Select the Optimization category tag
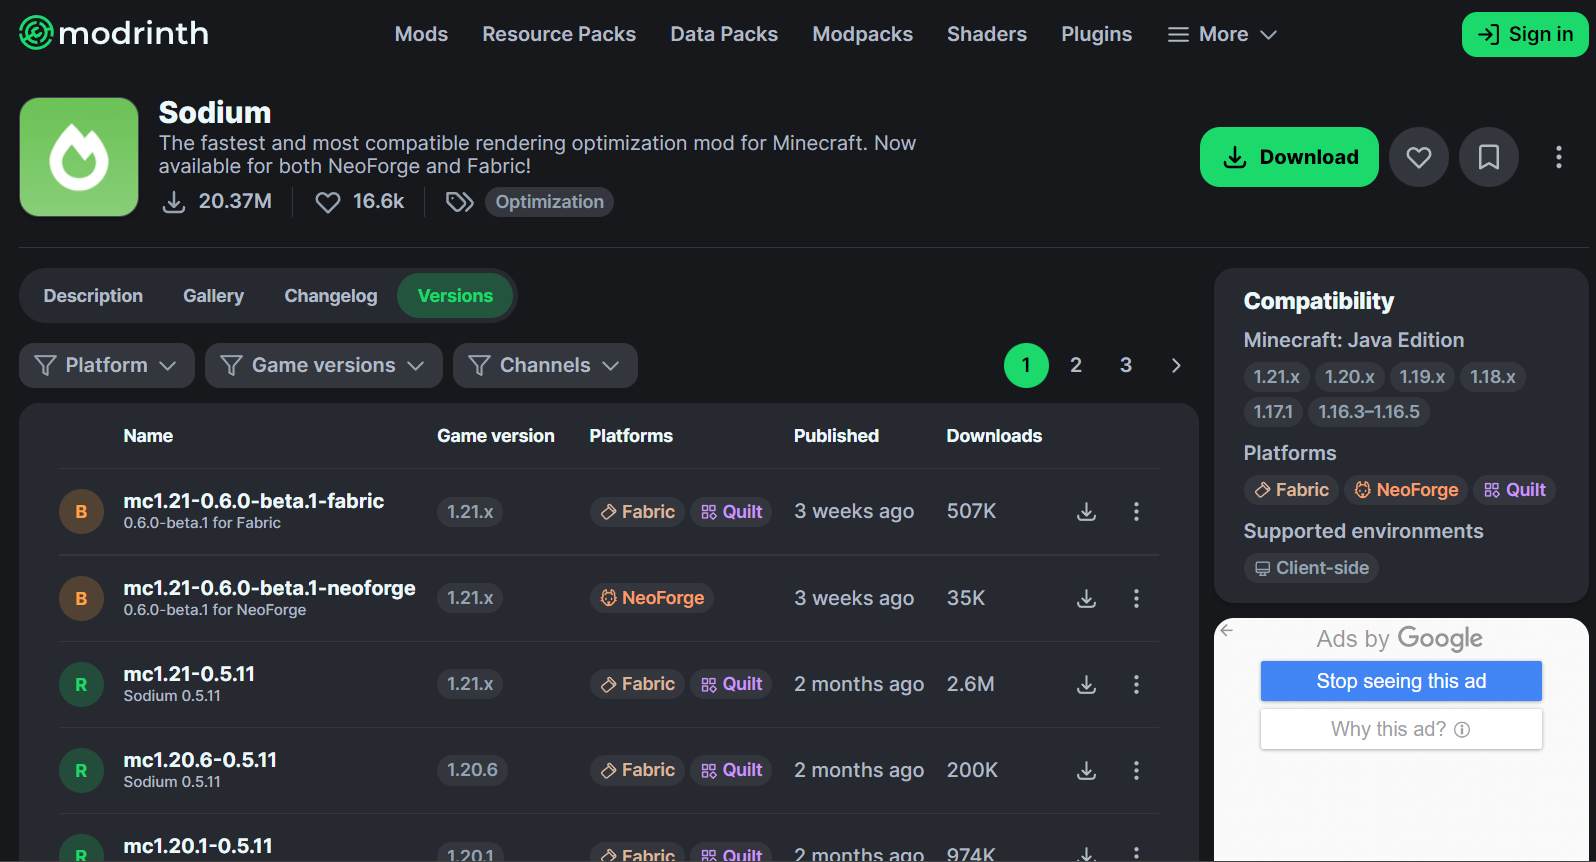 click(x=549, y=202)
